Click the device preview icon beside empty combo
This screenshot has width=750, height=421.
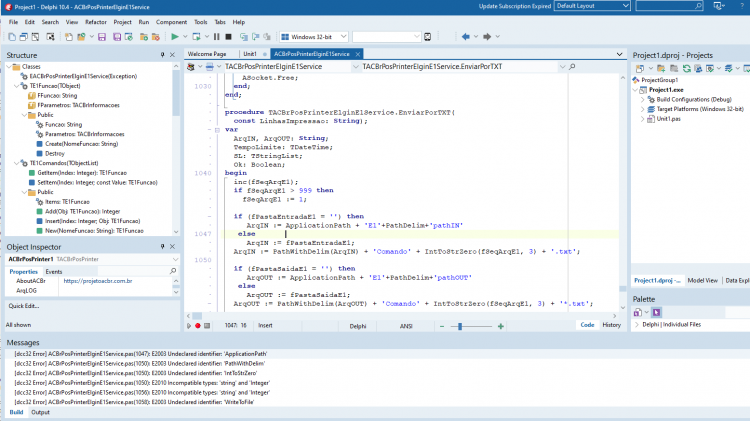(x=428, y=37)
